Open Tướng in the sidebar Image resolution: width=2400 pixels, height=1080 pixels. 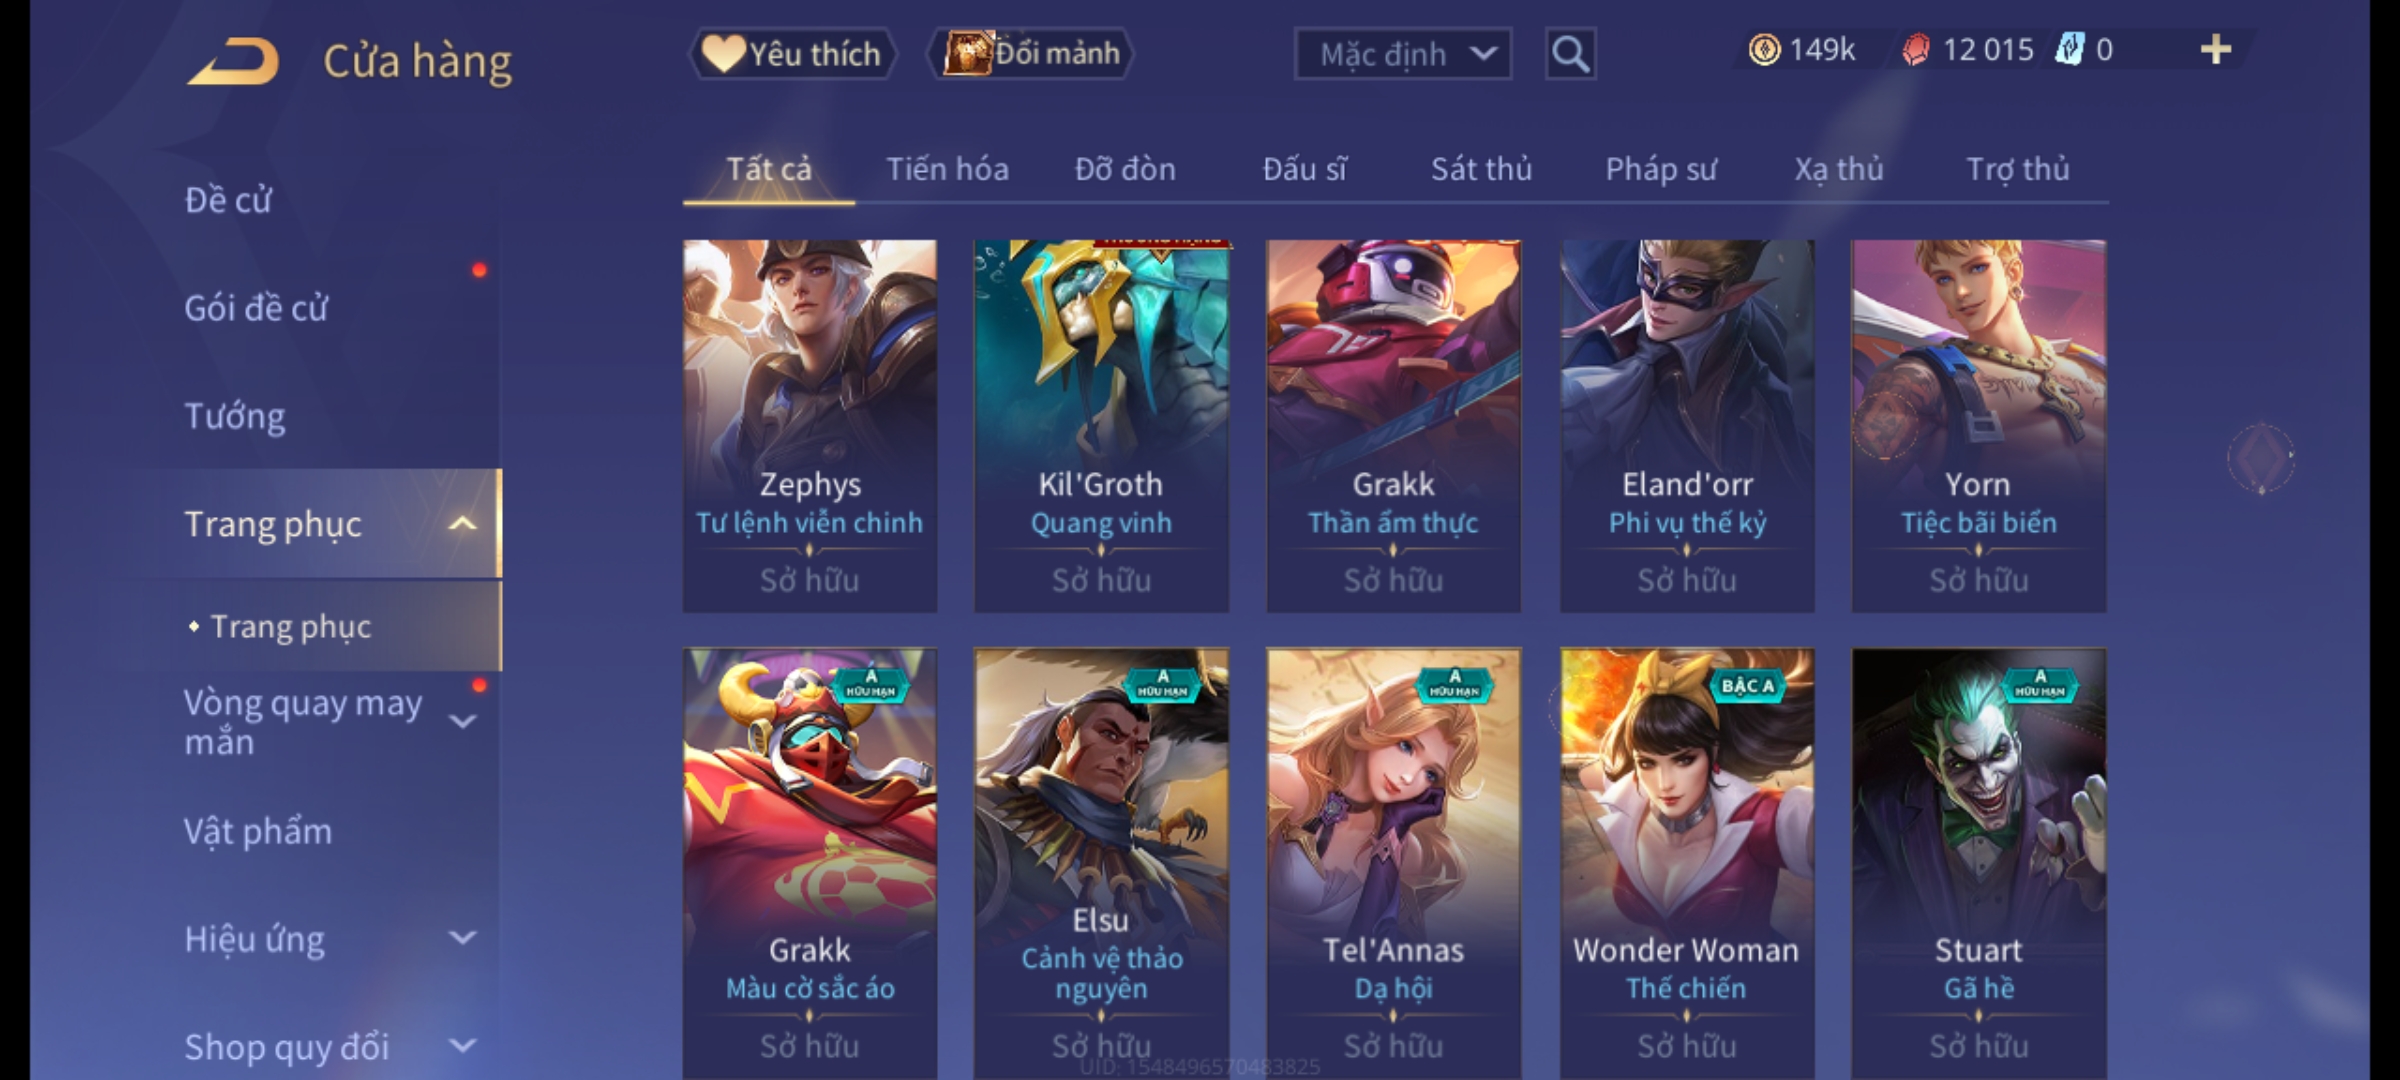235,416
